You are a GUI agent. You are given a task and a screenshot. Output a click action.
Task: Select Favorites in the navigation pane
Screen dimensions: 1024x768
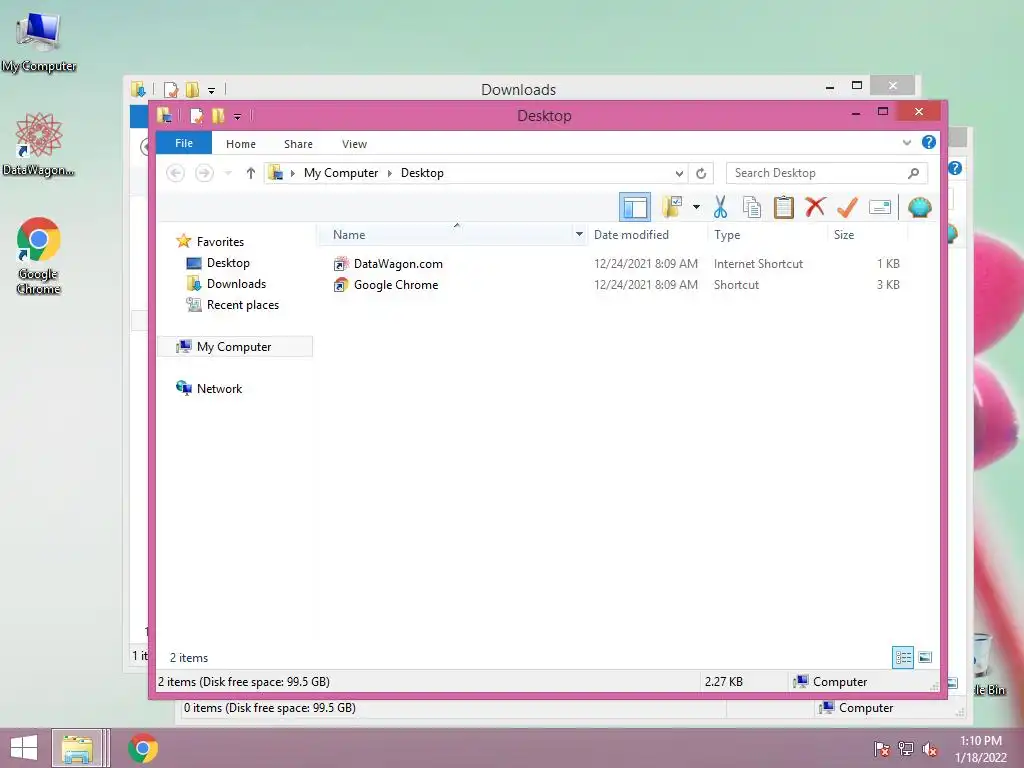(220, 242)
